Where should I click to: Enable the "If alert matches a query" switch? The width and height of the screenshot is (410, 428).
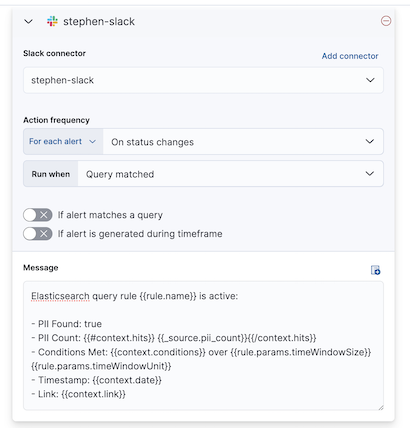(38, 215)
